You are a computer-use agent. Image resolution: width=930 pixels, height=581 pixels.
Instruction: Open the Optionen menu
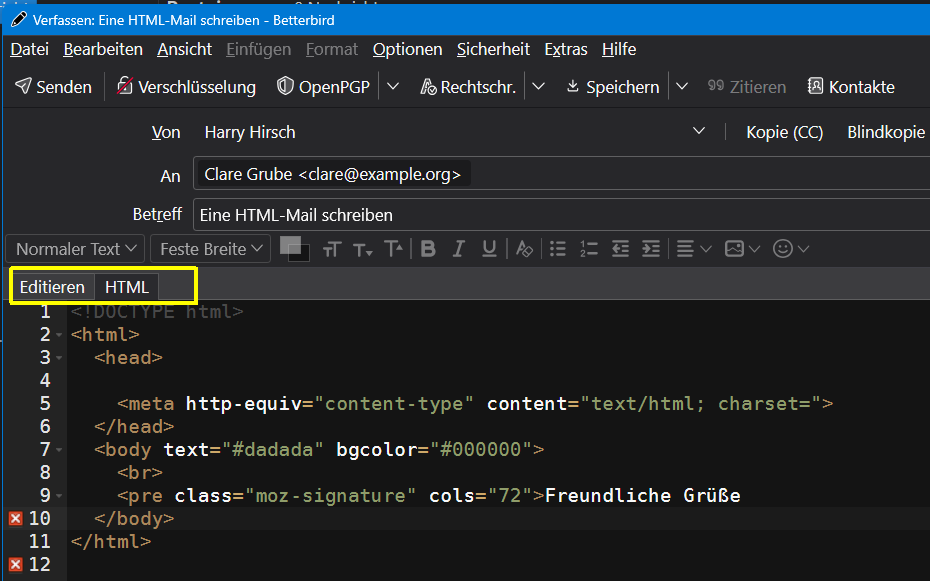[x=407, y=49]
